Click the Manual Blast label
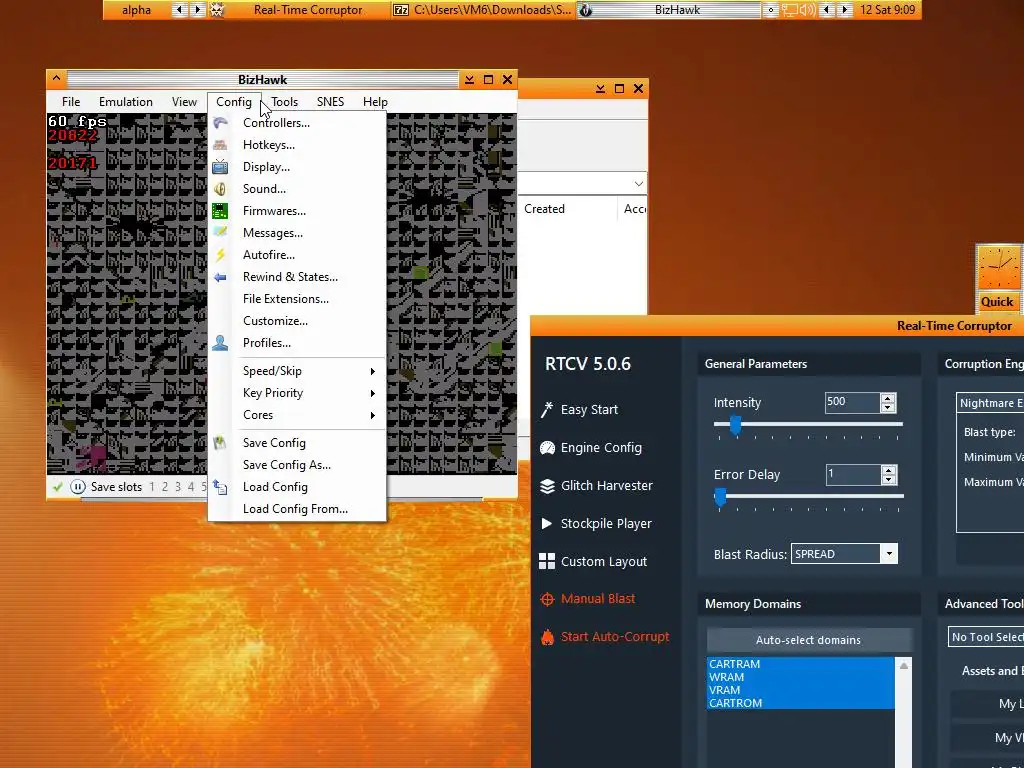Viewport: 1024px width, 768px height. click(x=598, y=598)
